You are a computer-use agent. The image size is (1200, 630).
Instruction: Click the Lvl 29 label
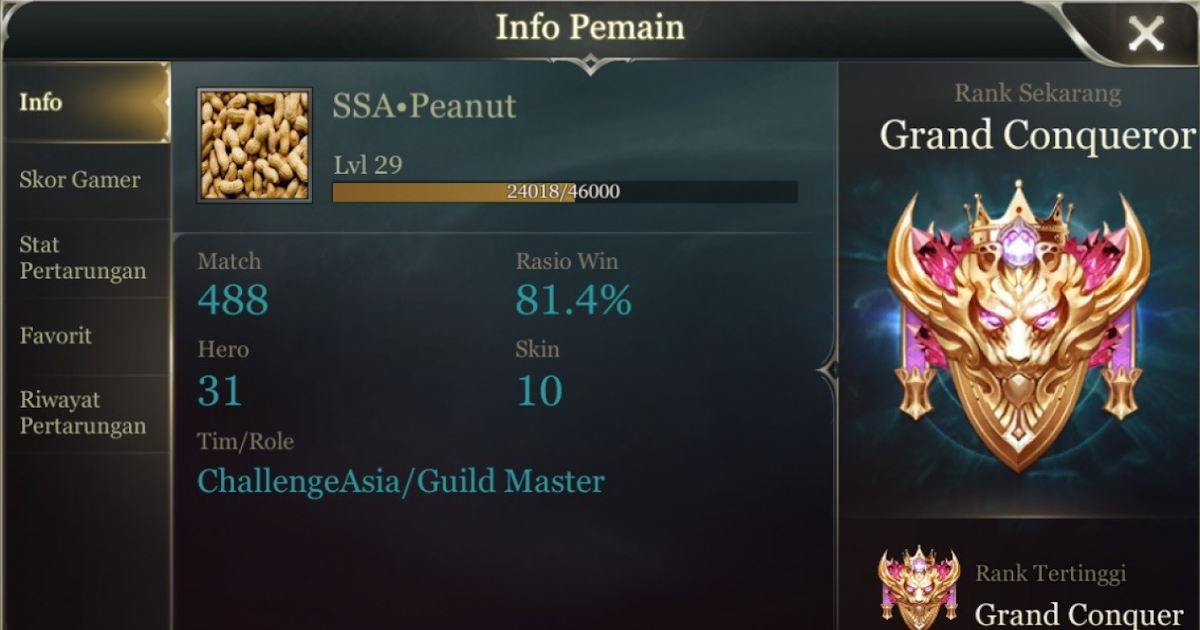click(x=368, y=165)
